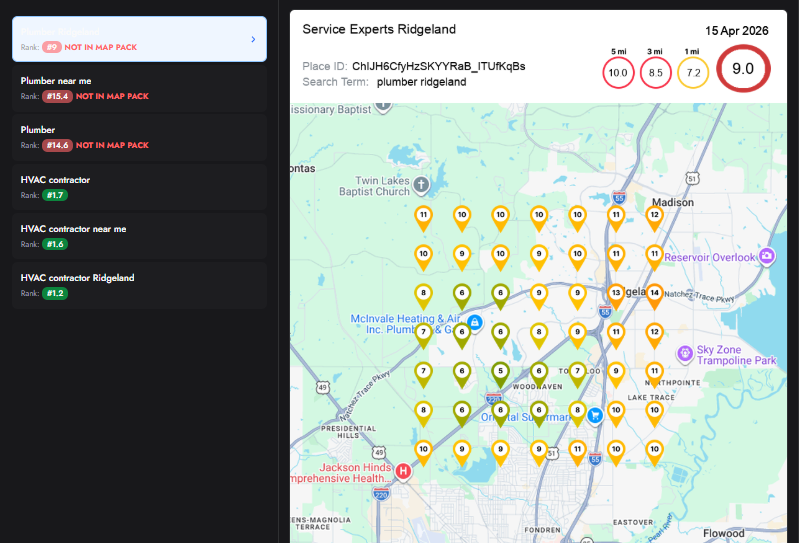Select 'HVAC contractor Ridgeland' keyword
Screen dimensions: 799x543
click(x=139, y=285)
